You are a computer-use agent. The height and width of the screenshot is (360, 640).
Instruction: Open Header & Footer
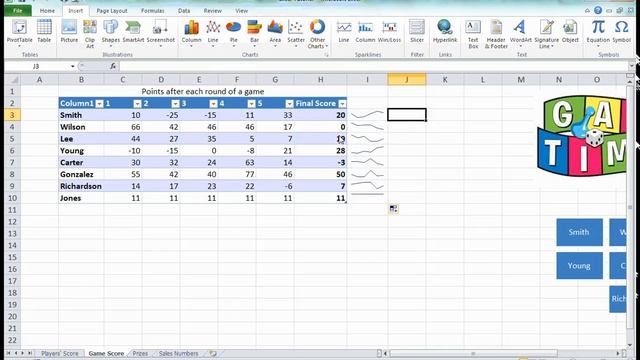tap(496, 33)
